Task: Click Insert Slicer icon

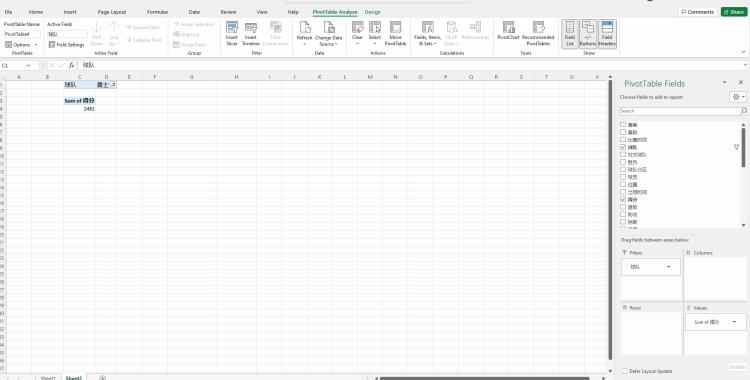Action: pos(232,34)
